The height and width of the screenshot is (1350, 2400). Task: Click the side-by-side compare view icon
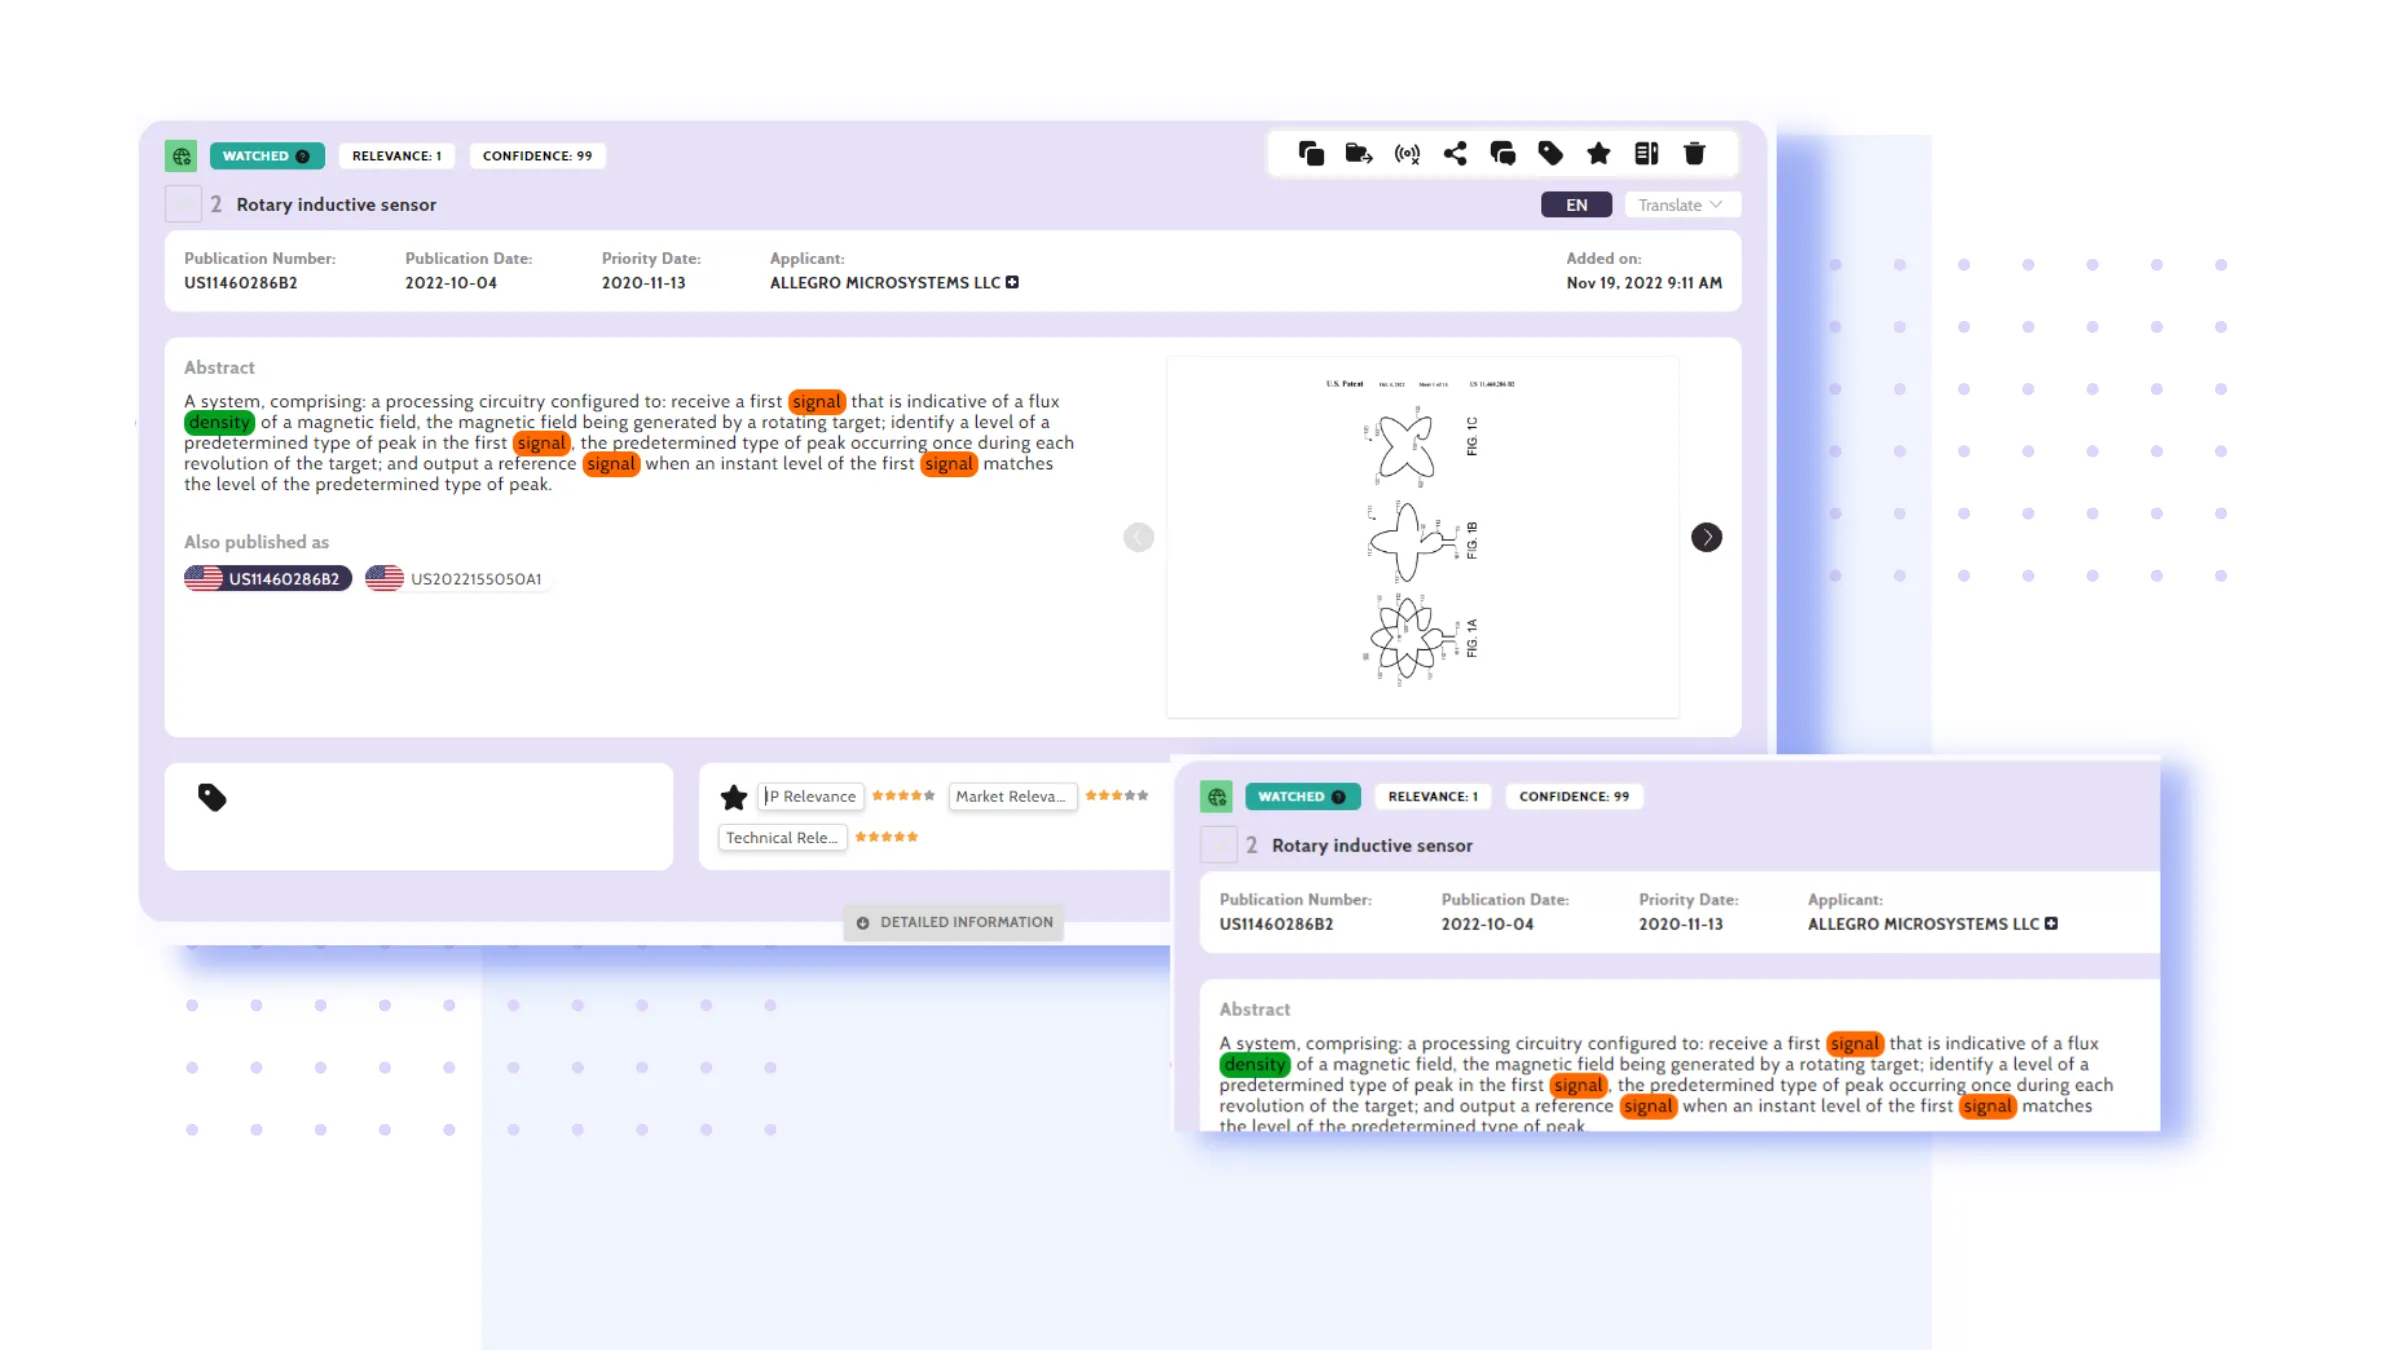click(x=1646, y=154)
